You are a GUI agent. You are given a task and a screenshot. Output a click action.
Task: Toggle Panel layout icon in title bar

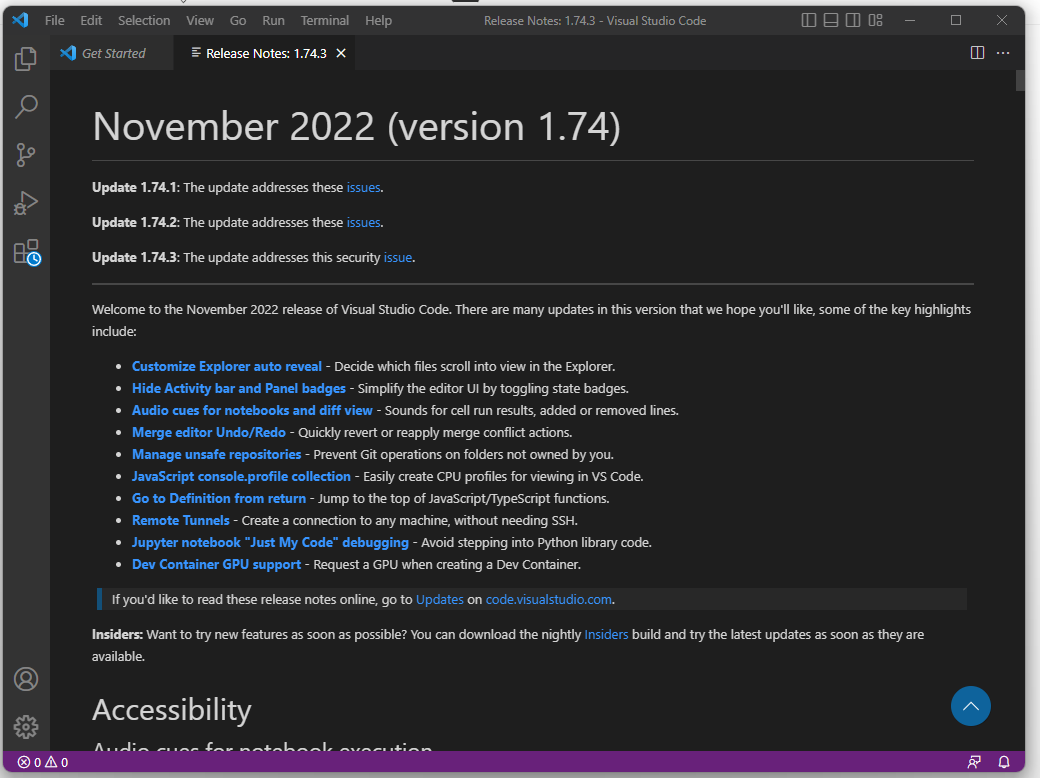click(x=831, y=21)
